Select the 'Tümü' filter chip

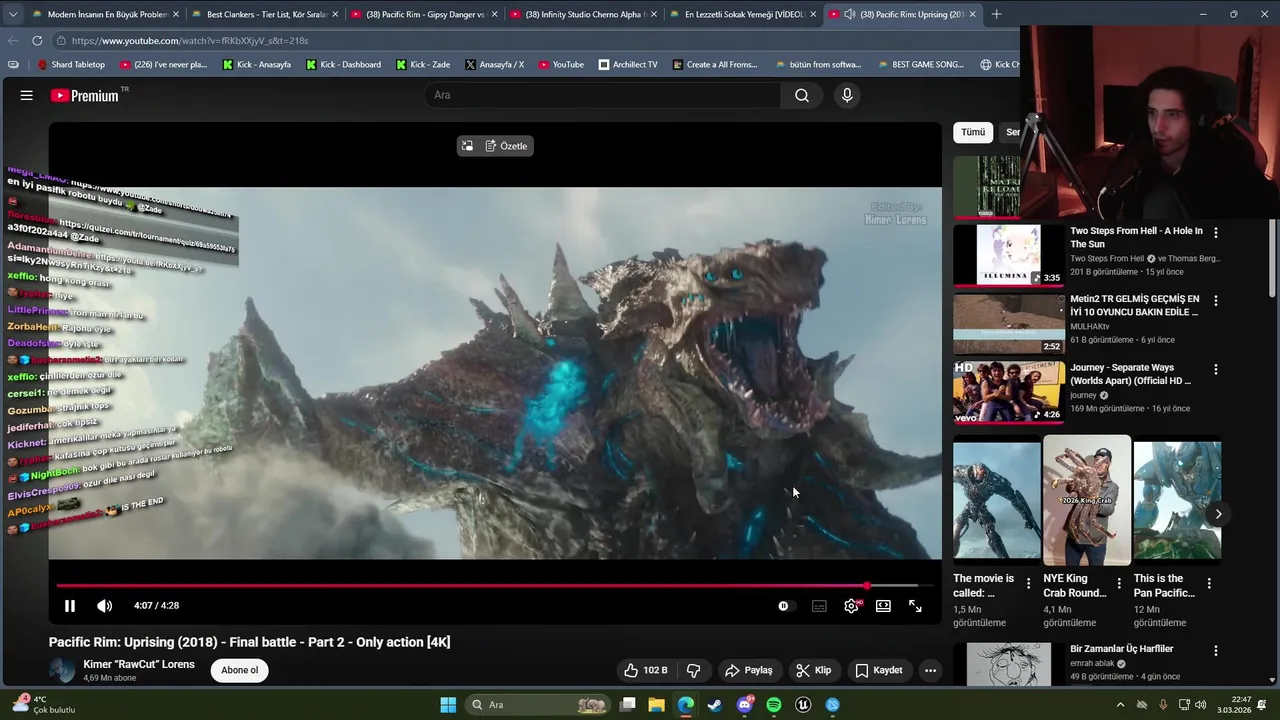973,132
